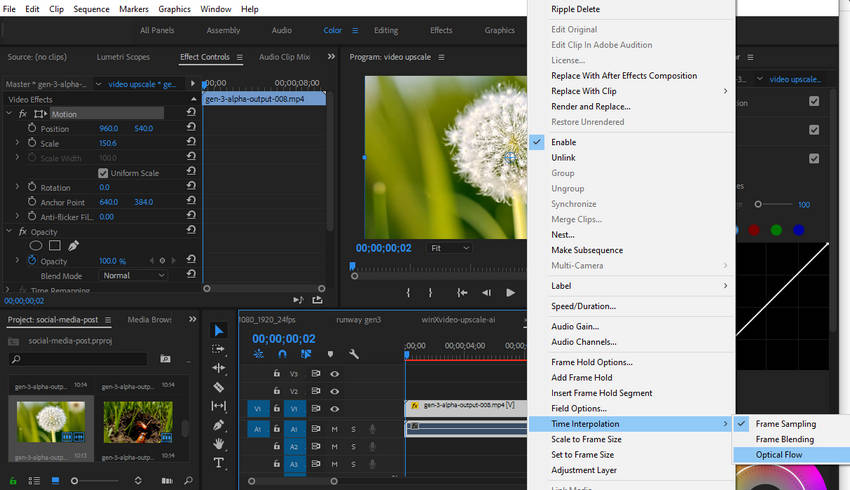Open Automate to Sequence in project panel
Image resolution: width=850 pixels, height=490 pixels.
tap(167, 481)
